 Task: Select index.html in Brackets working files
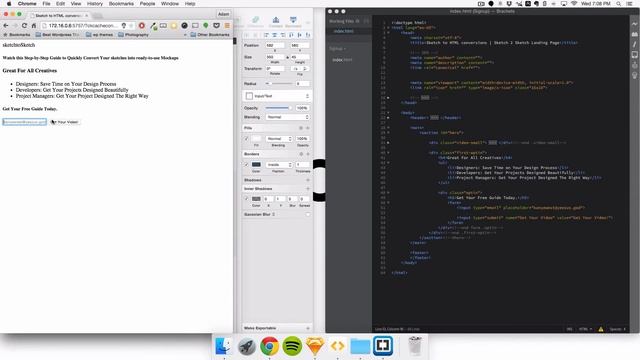point(344,31)
